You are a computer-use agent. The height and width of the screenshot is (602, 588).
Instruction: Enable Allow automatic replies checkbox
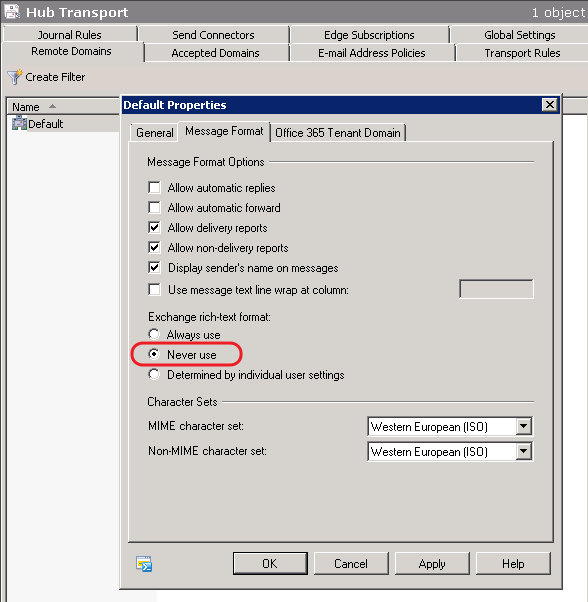(154, 187)
